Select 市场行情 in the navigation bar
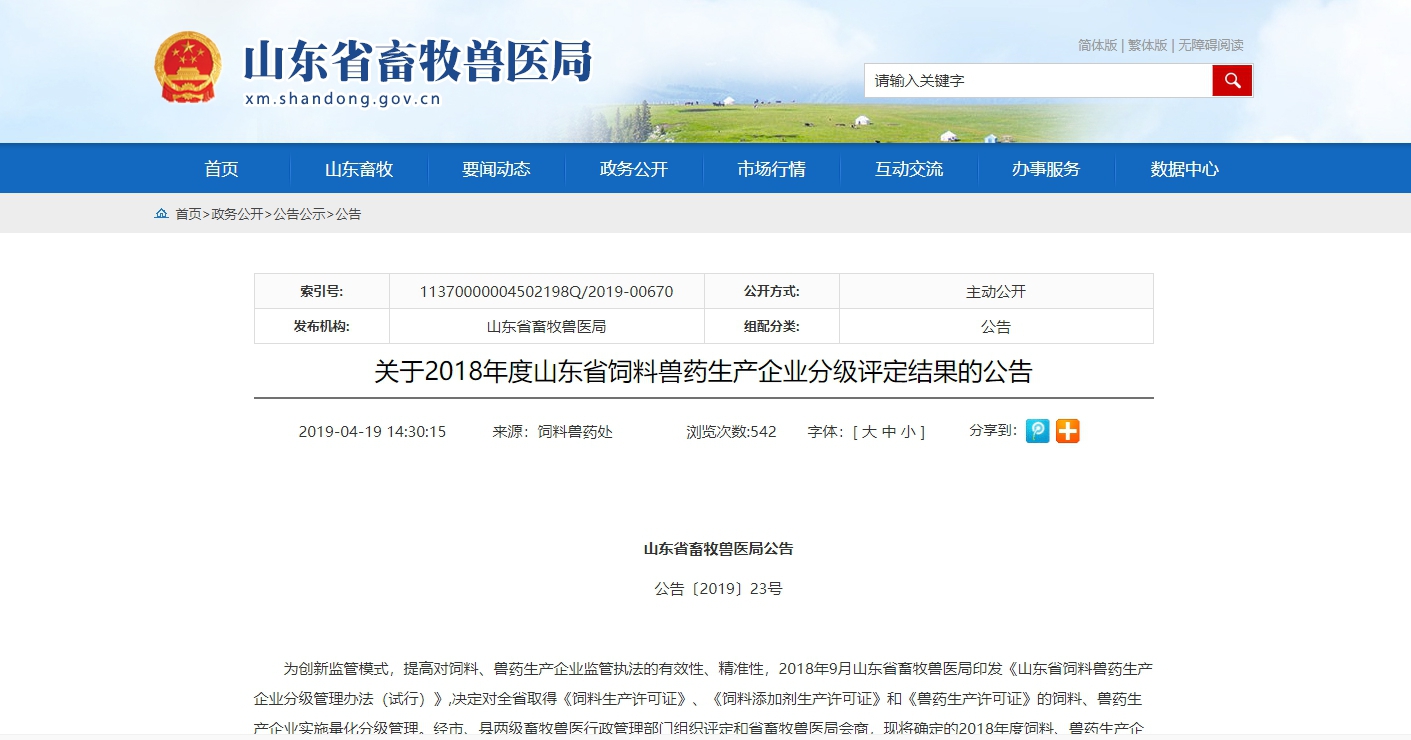Image resolution: width=1411 pixels, height=740 pixels. 771,169
